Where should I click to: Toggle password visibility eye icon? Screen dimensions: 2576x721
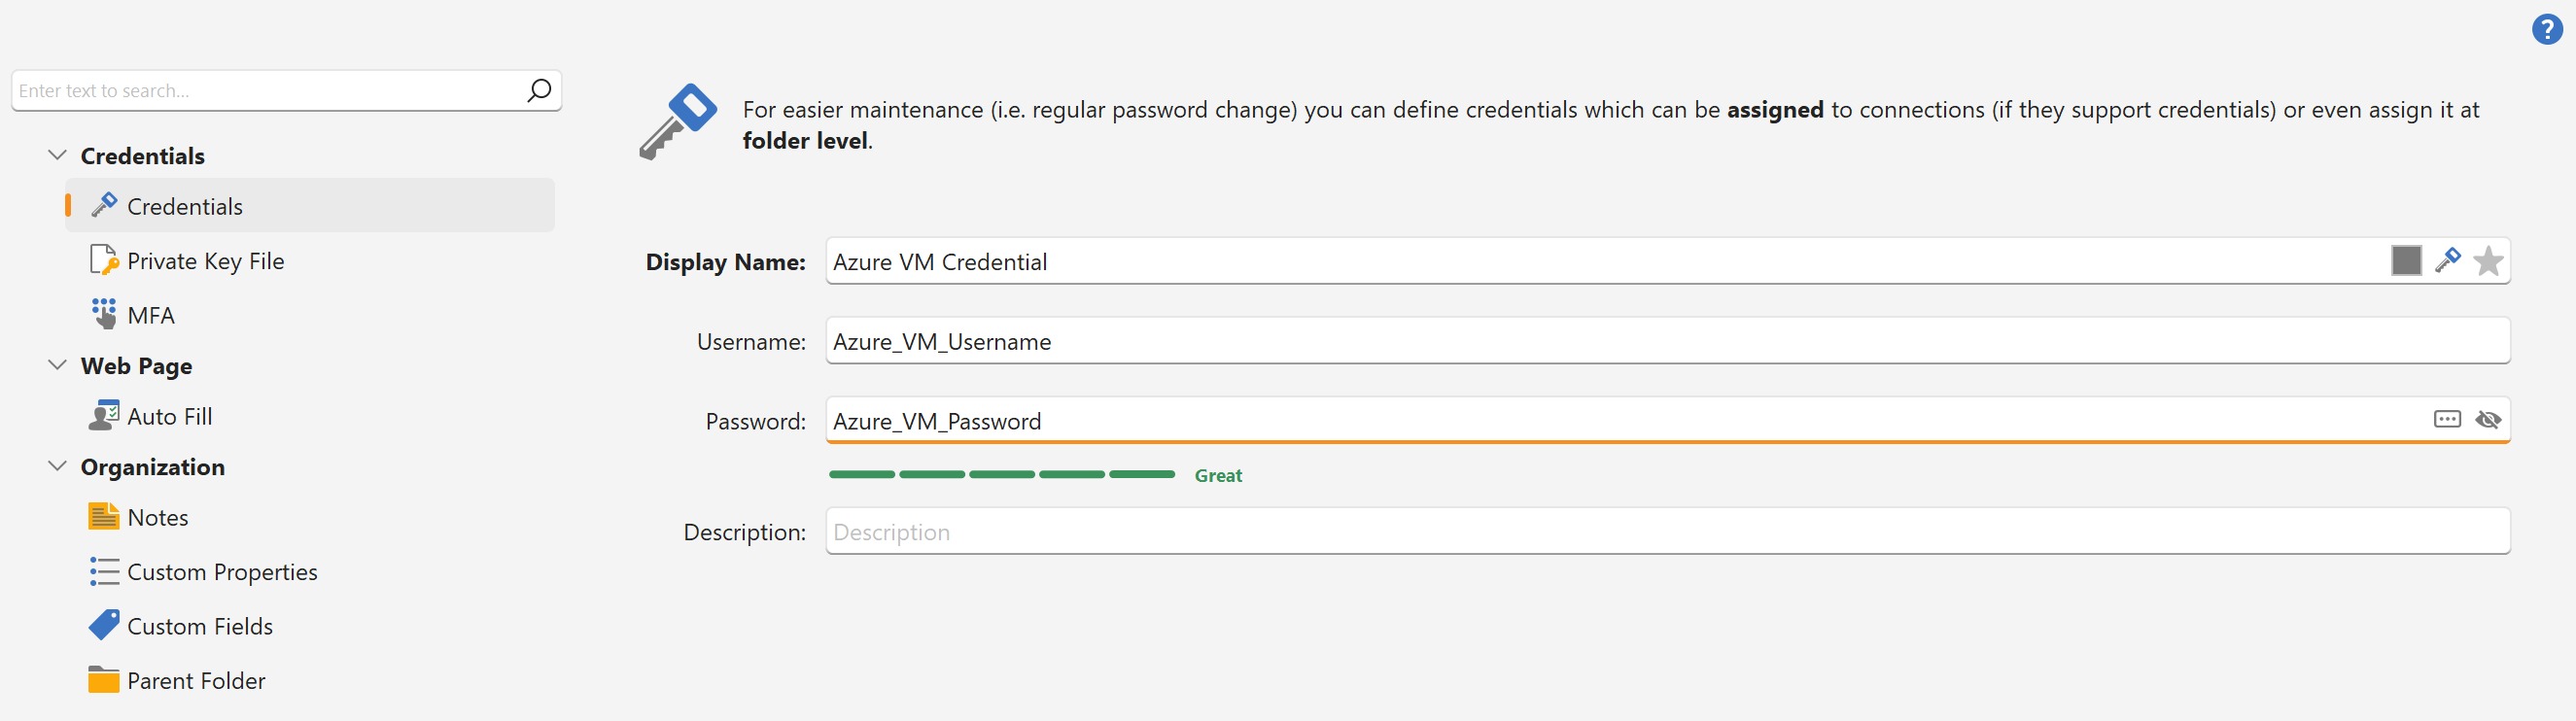tap(2488, 420)
